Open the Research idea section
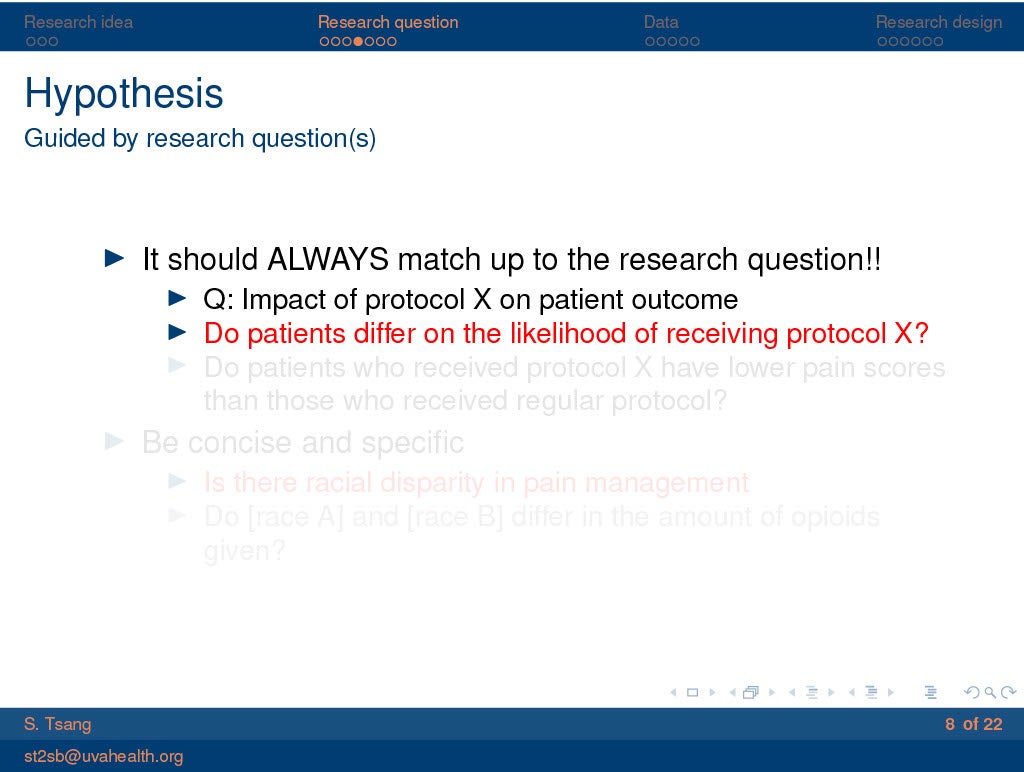This screenshot has height=772, width=1024. click(x=78, y=22)
